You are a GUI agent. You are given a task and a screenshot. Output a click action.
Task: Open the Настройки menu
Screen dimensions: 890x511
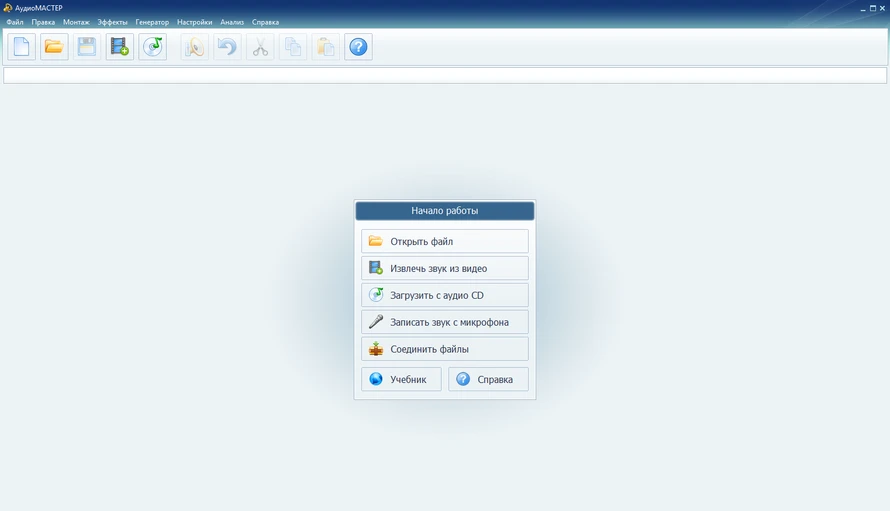click(195, 22)
